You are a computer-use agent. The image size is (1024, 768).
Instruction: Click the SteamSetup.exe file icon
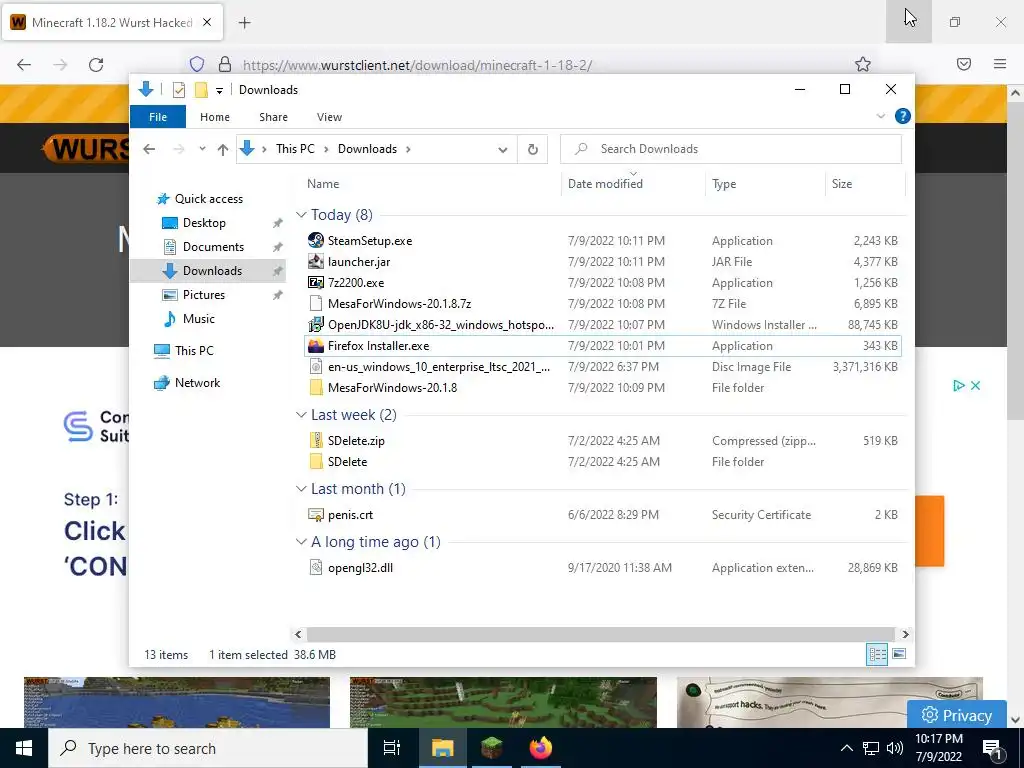pos(316,240)
